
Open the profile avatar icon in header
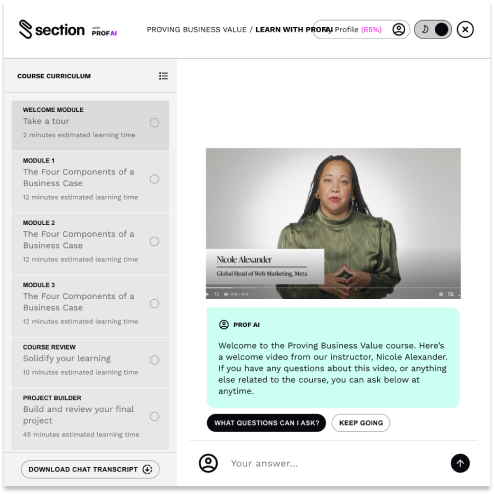pyautogui.click(x=399, y=29)
